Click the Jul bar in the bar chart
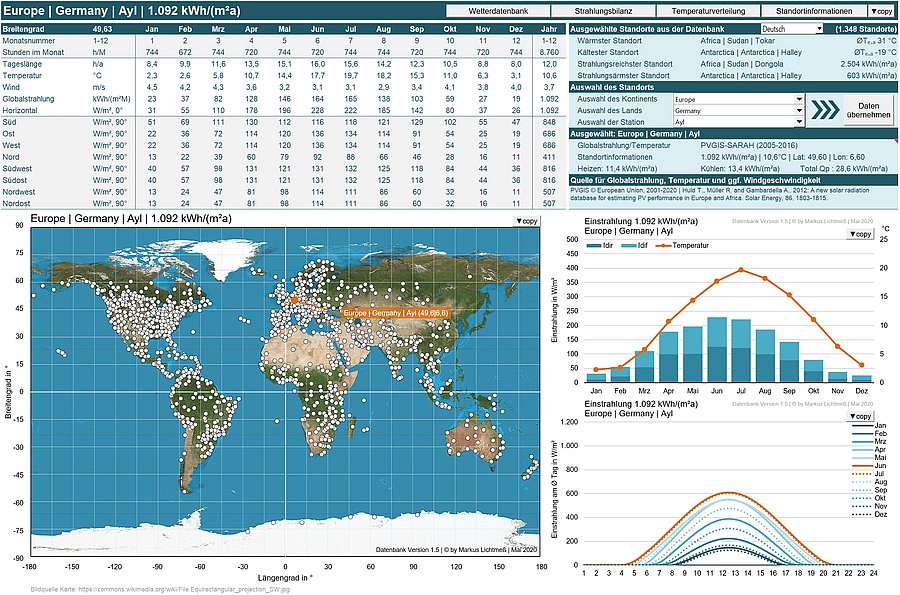Viewport: 900px width, 595px height. pos(741,350)
